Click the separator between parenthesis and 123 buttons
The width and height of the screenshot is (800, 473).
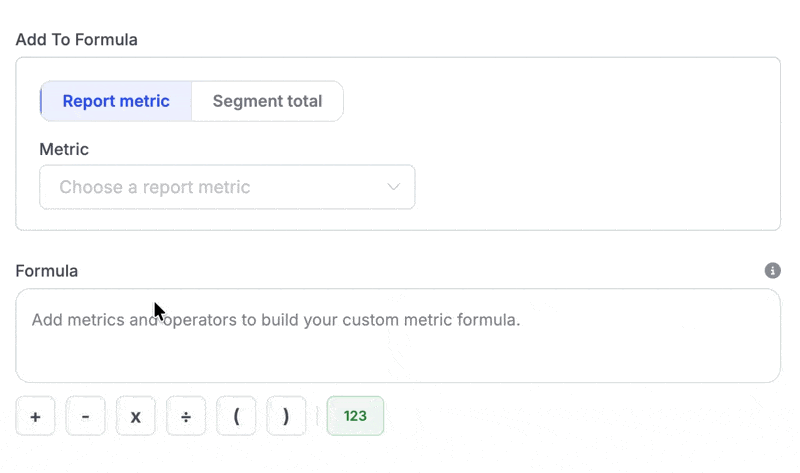tap(316, 416)
